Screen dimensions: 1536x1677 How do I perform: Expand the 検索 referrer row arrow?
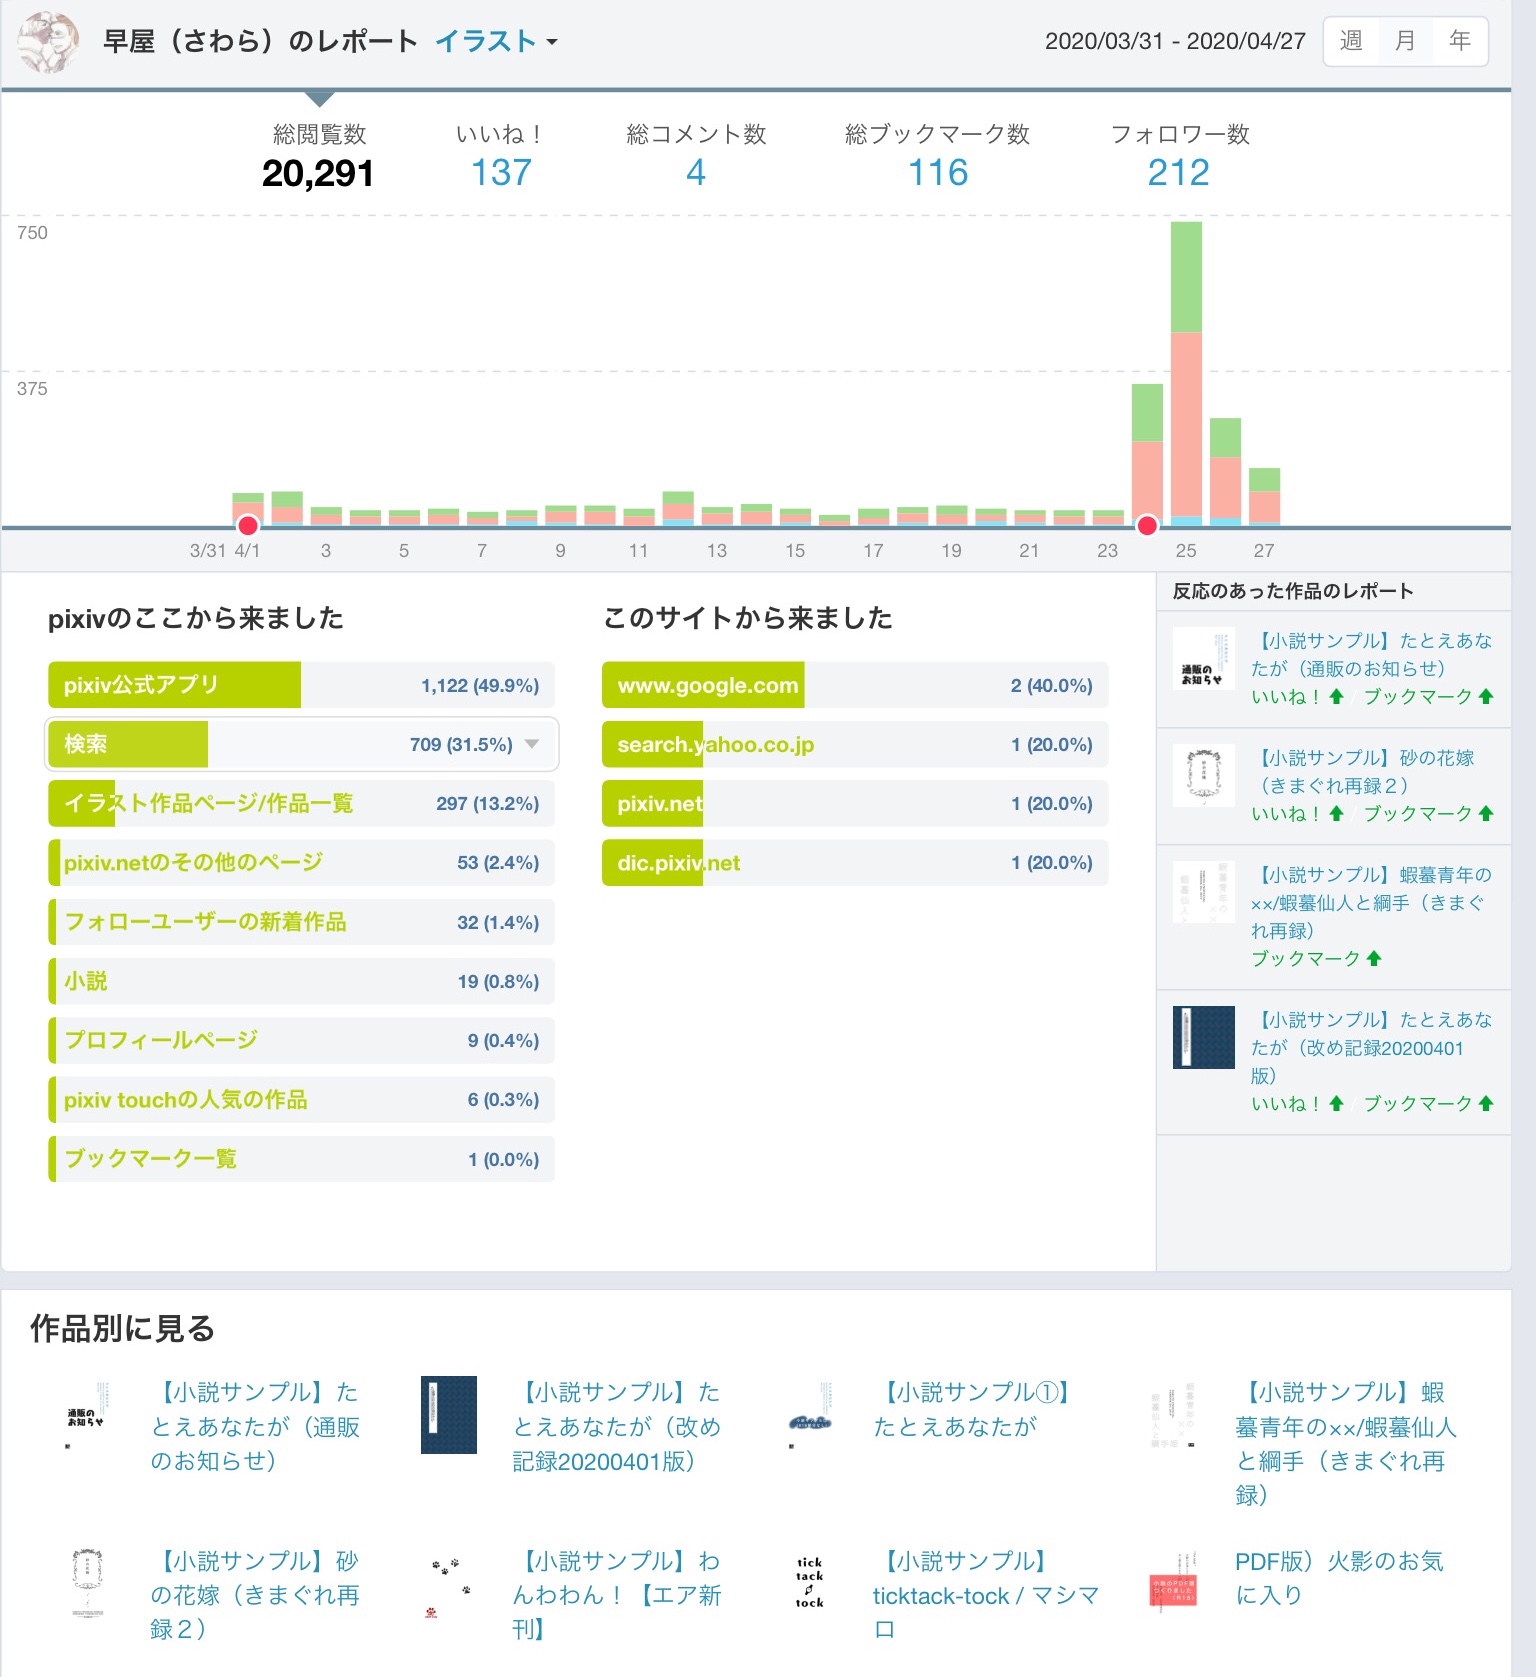(532, 744)
